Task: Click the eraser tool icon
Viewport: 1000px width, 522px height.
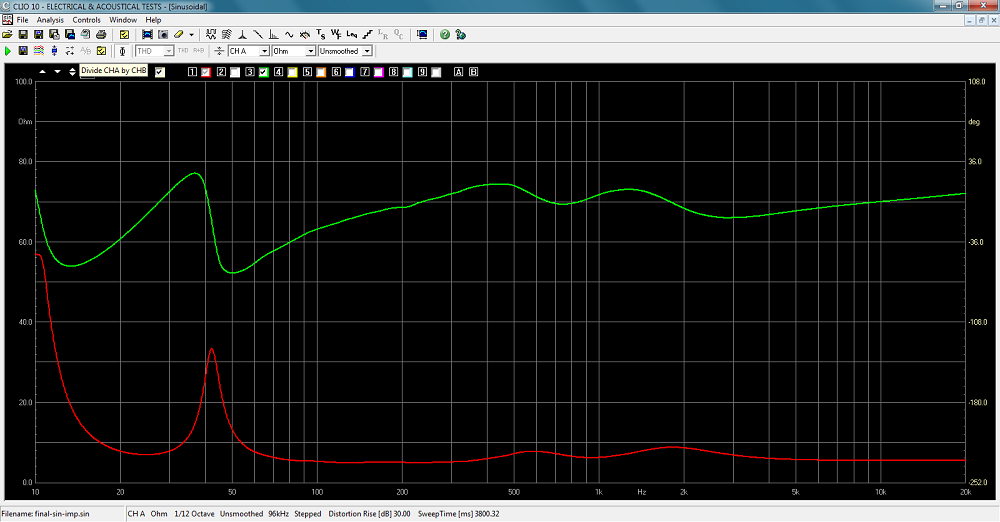Action: click(x=176, y=34)
